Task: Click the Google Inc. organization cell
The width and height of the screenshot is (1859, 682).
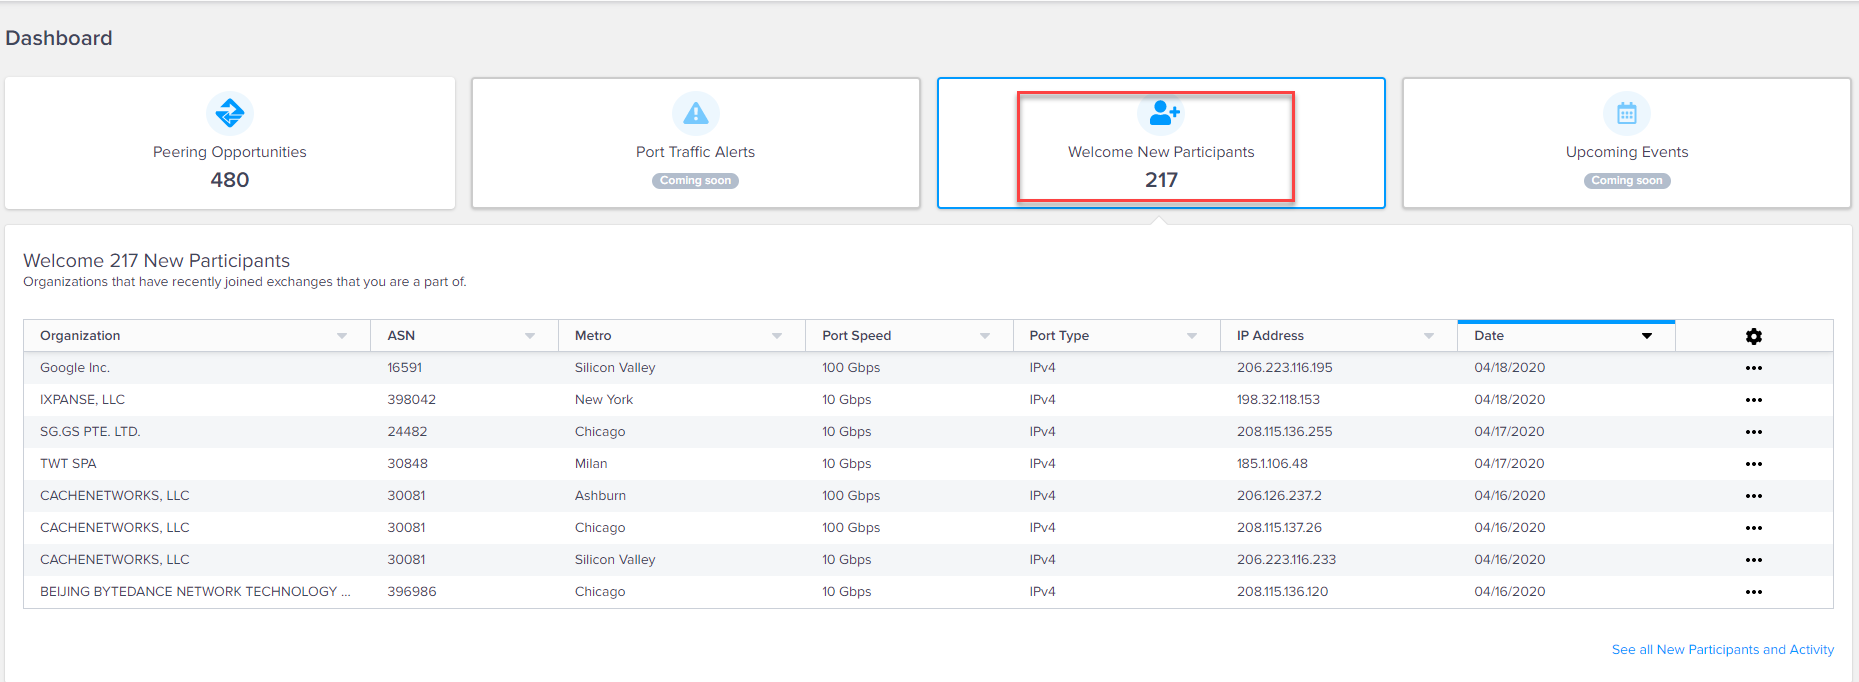Action: pyautogui.click(x=75, y=368)
